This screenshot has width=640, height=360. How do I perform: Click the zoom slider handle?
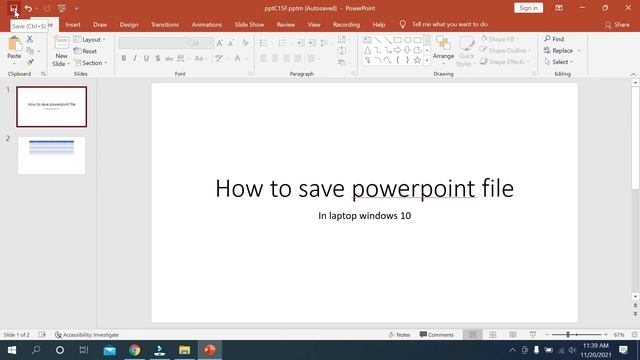point(568,335)
